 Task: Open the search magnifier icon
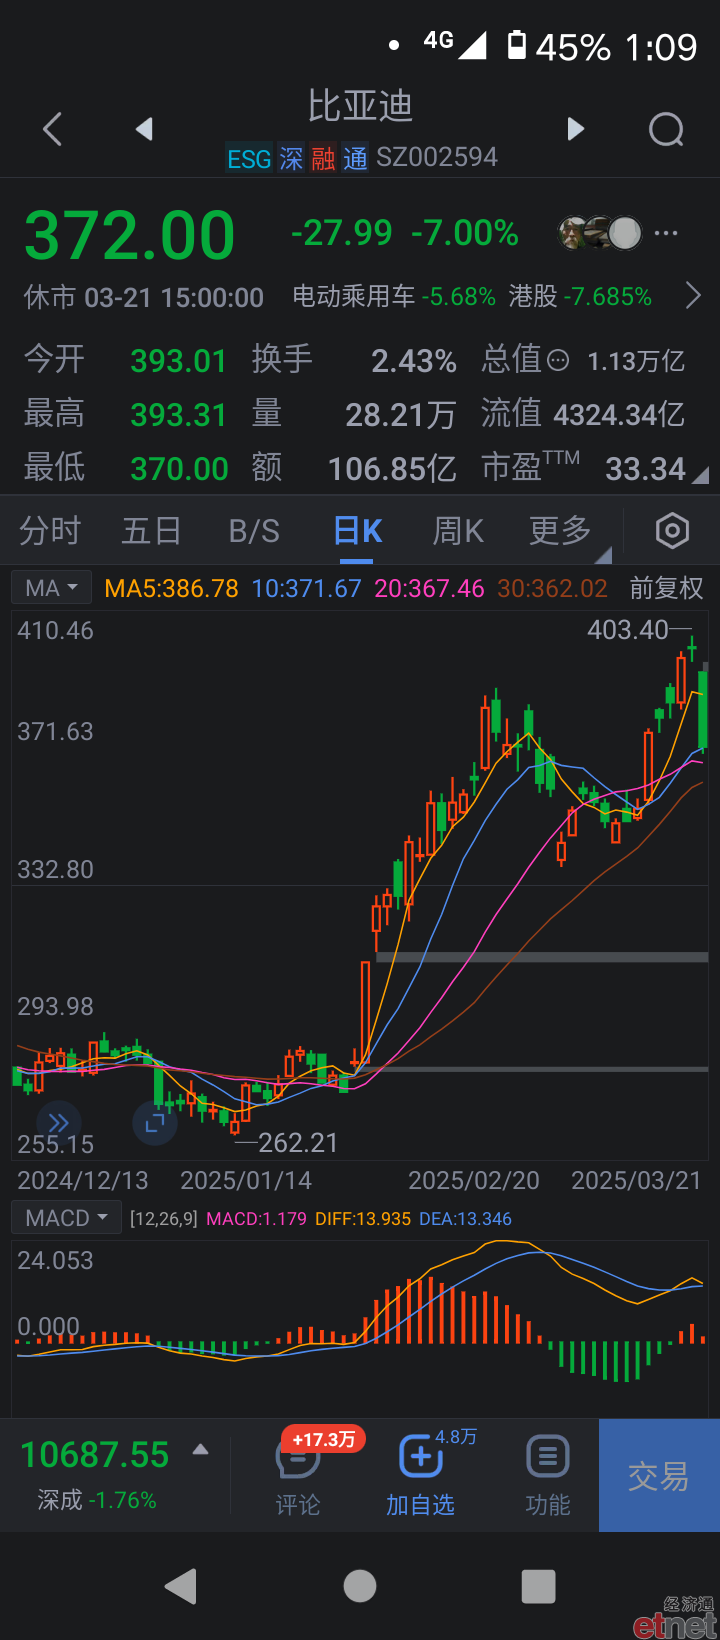point(666,129)
